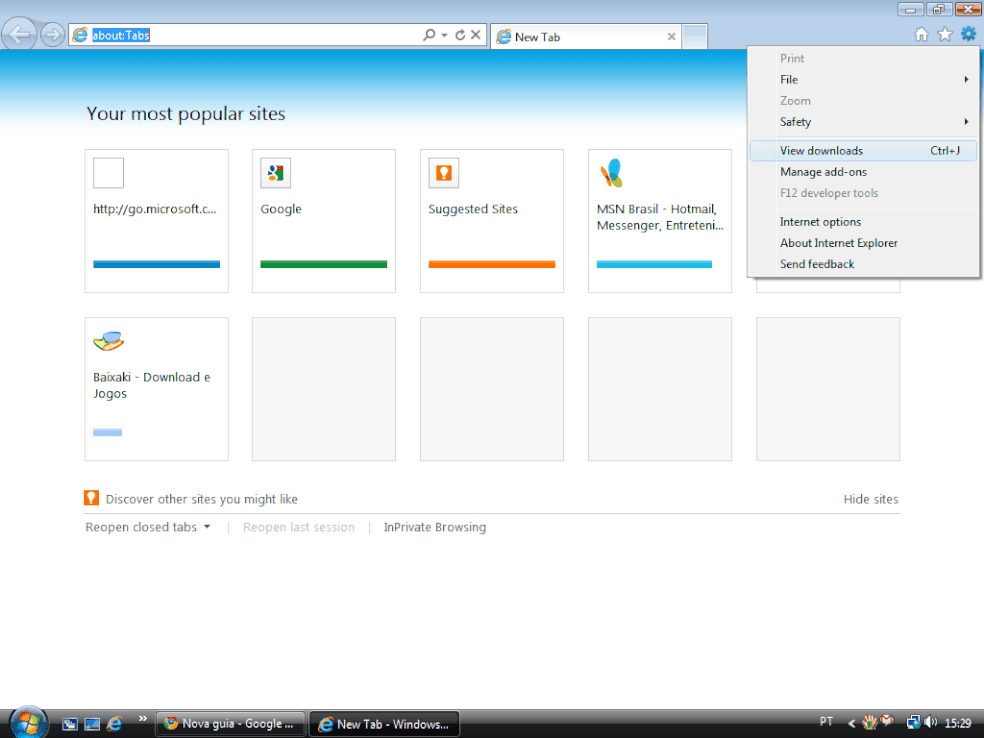Open Internet options from menu
This screenshot has height=738, width=984.
point(864,222)
